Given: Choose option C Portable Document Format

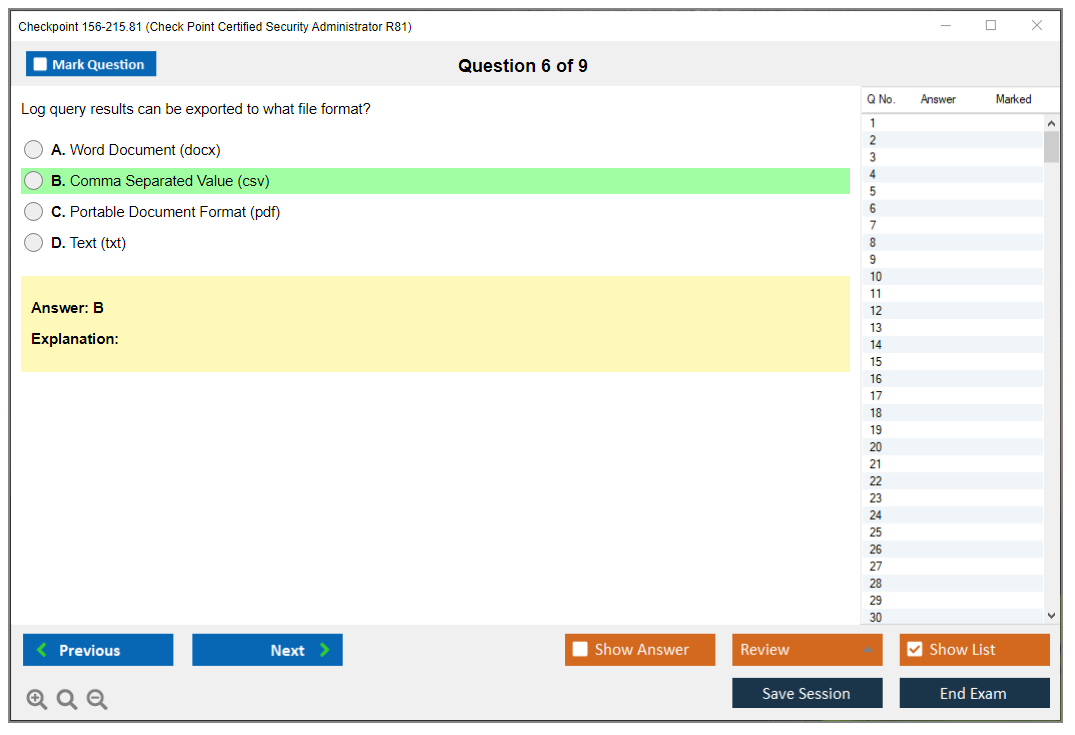Looking at the screenshot, I should pos(34,212).
